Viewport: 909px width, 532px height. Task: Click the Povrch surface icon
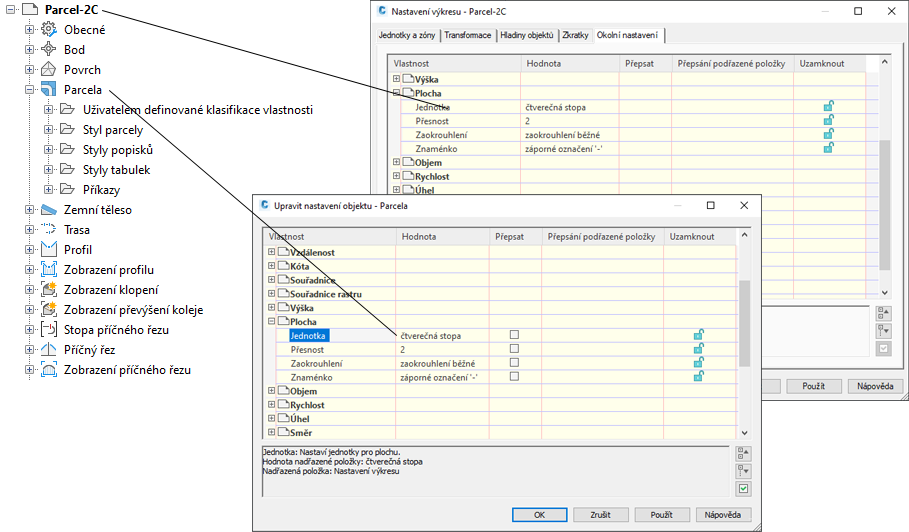click(x=49, y=70)
